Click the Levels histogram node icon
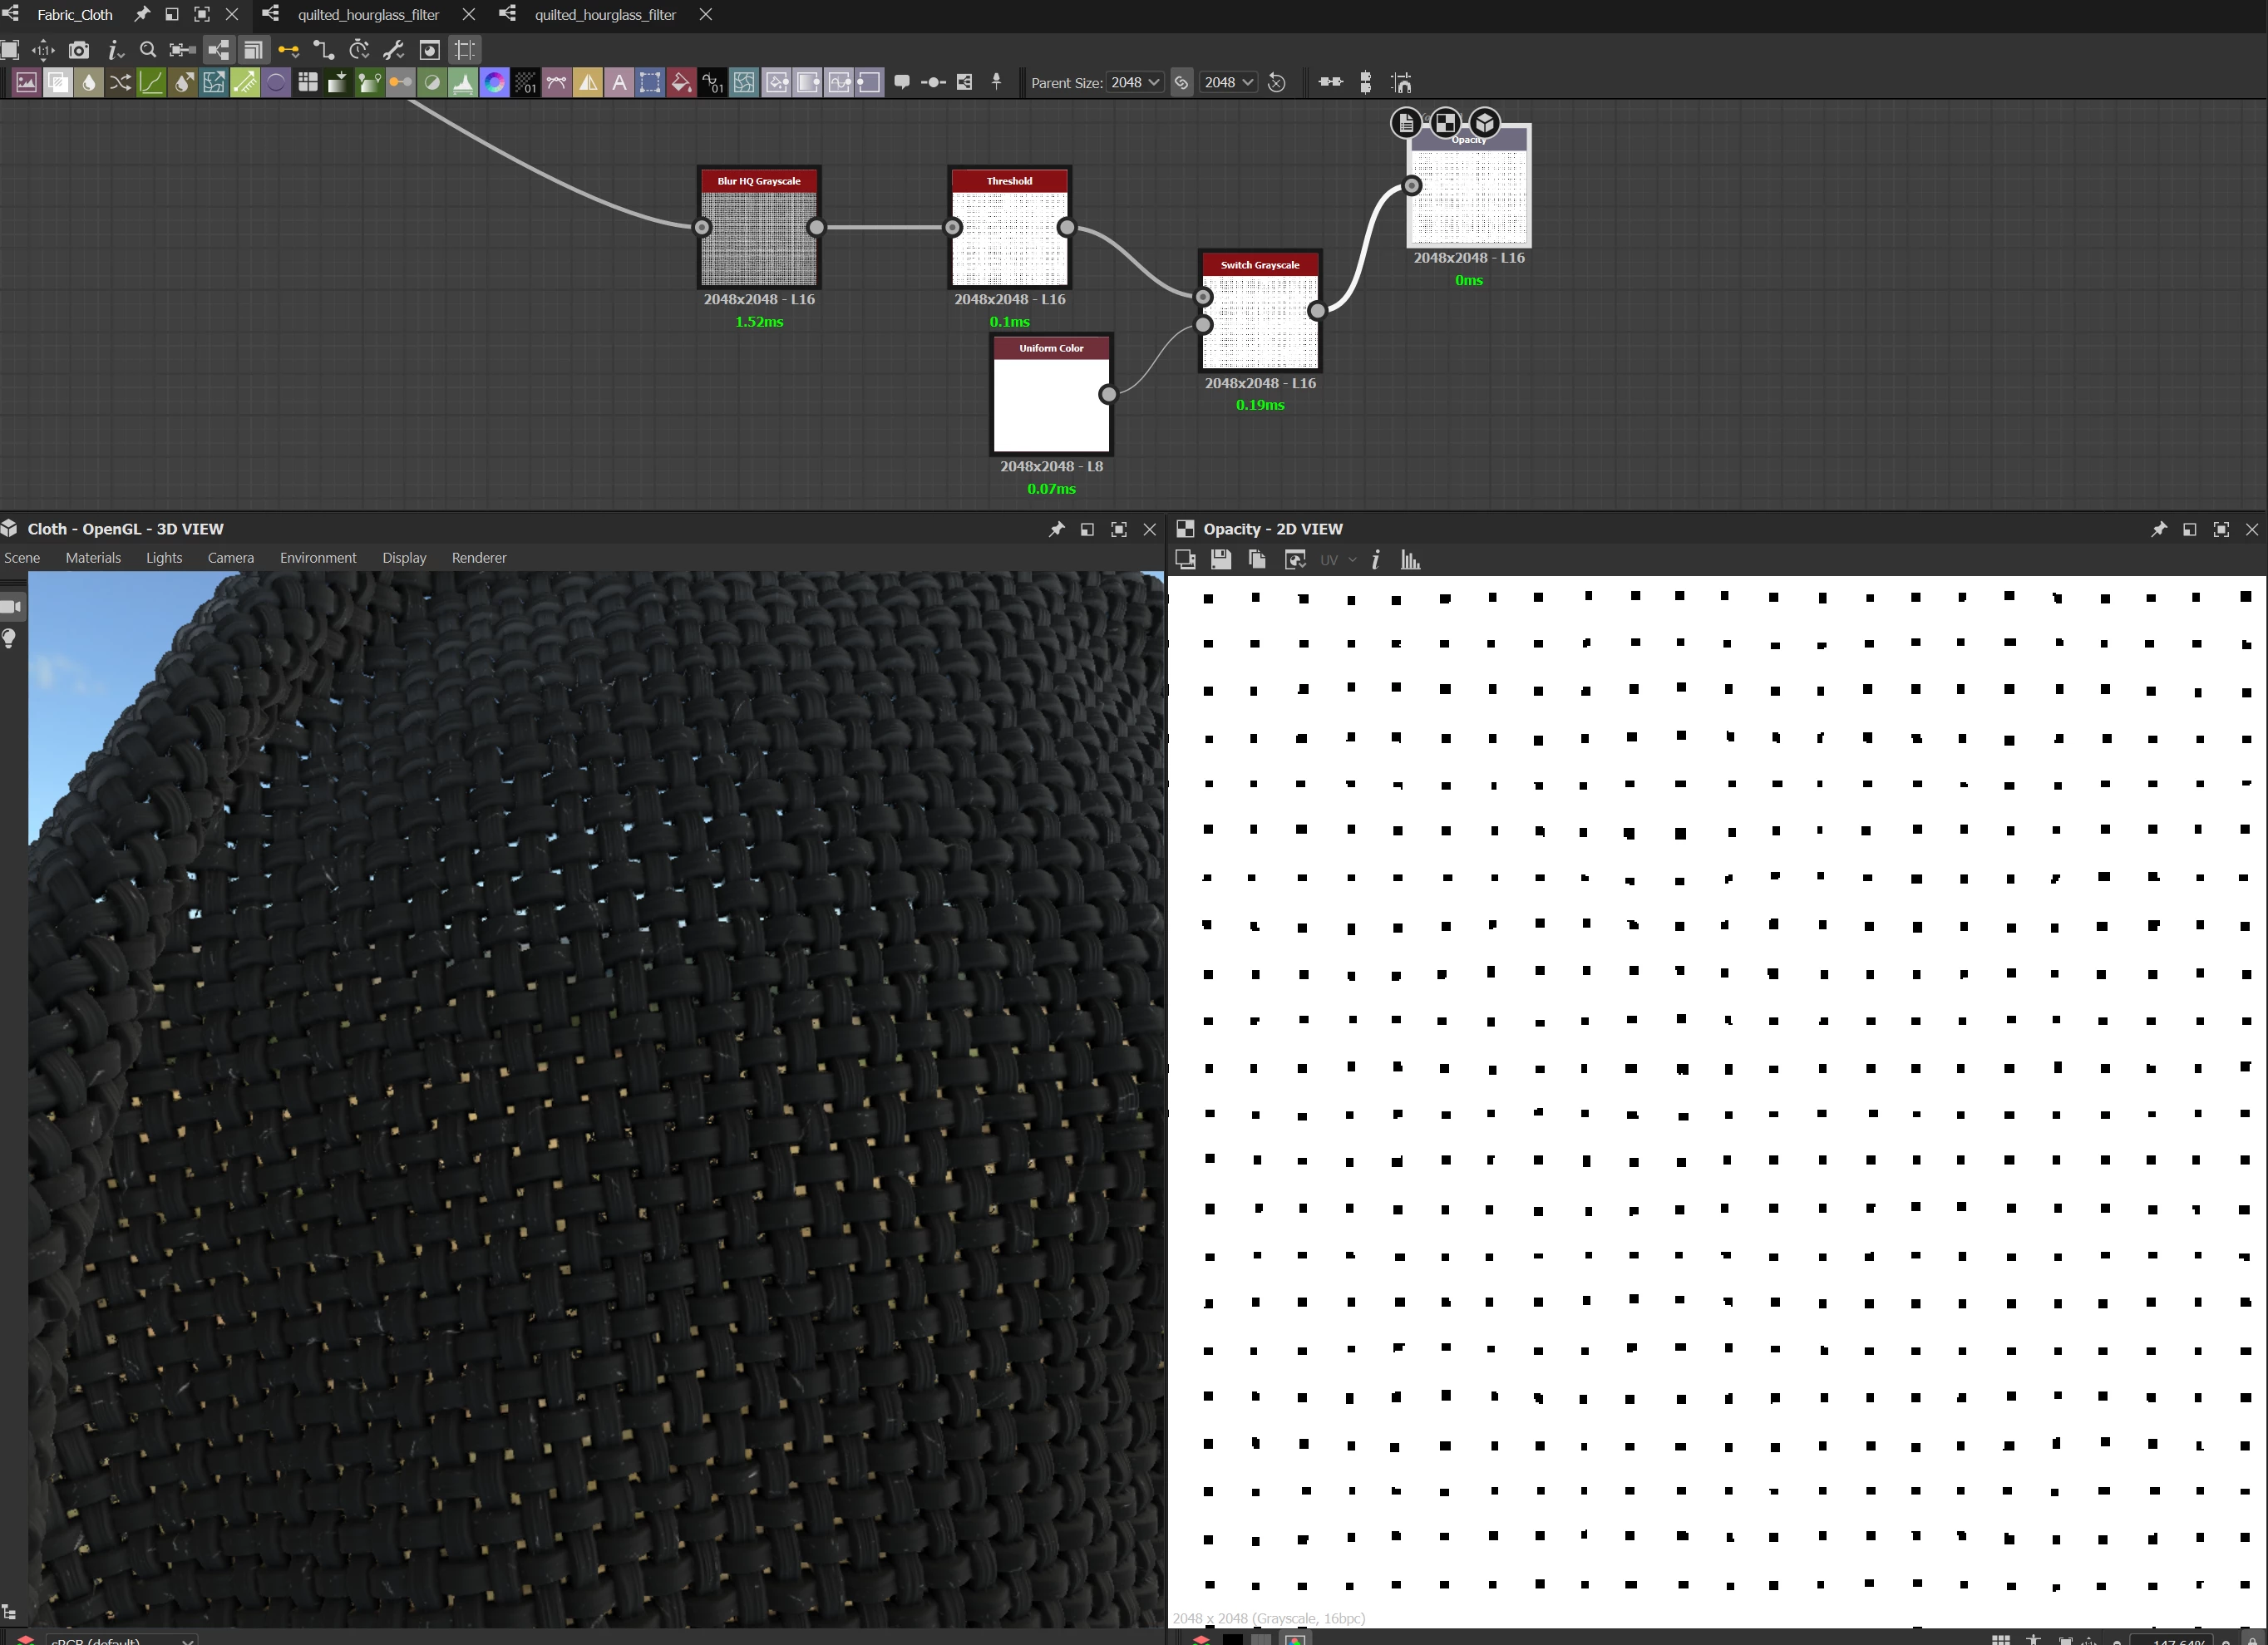Image resolution: width=2268 pixels, height=1645 pixels. point(463,83)
